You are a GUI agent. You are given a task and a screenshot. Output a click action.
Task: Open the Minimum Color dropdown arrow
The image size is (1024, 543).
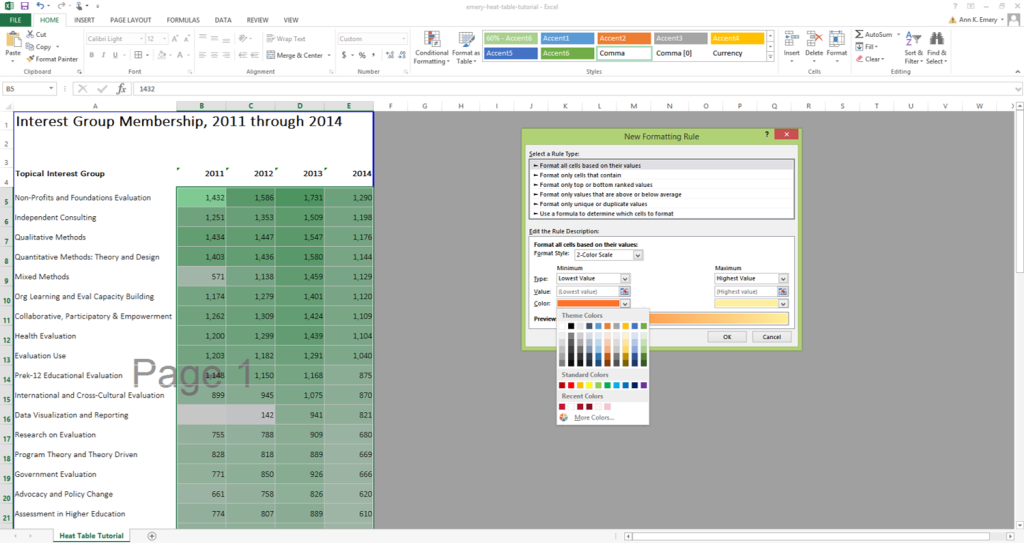coord(624,304)
